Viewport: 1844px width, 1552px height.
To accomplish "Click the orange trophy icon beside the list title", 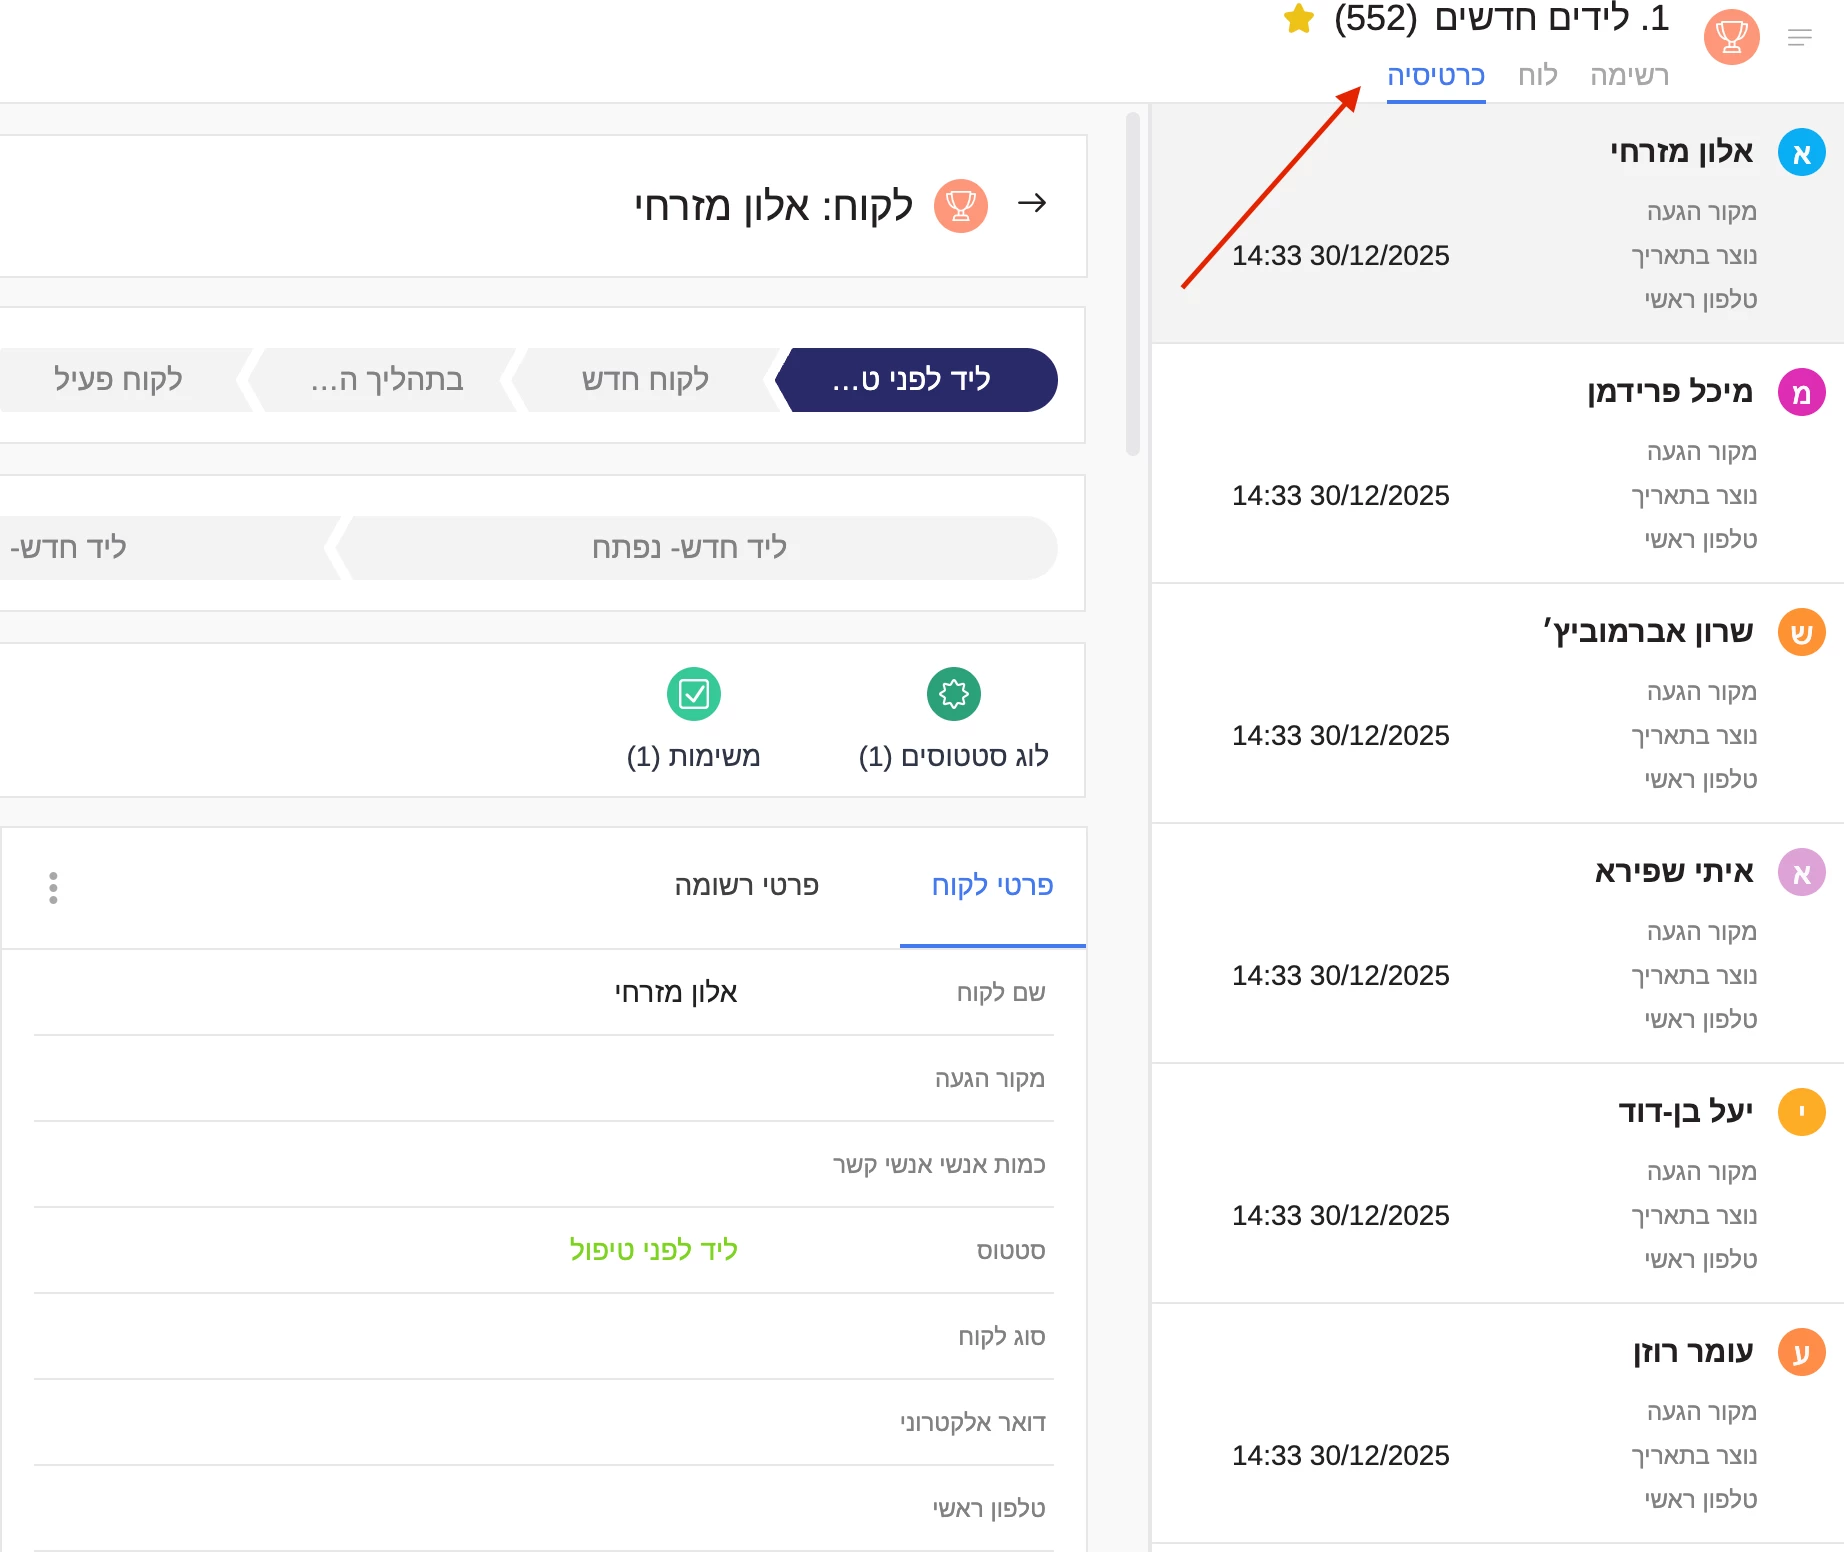I will [1731, 37].
